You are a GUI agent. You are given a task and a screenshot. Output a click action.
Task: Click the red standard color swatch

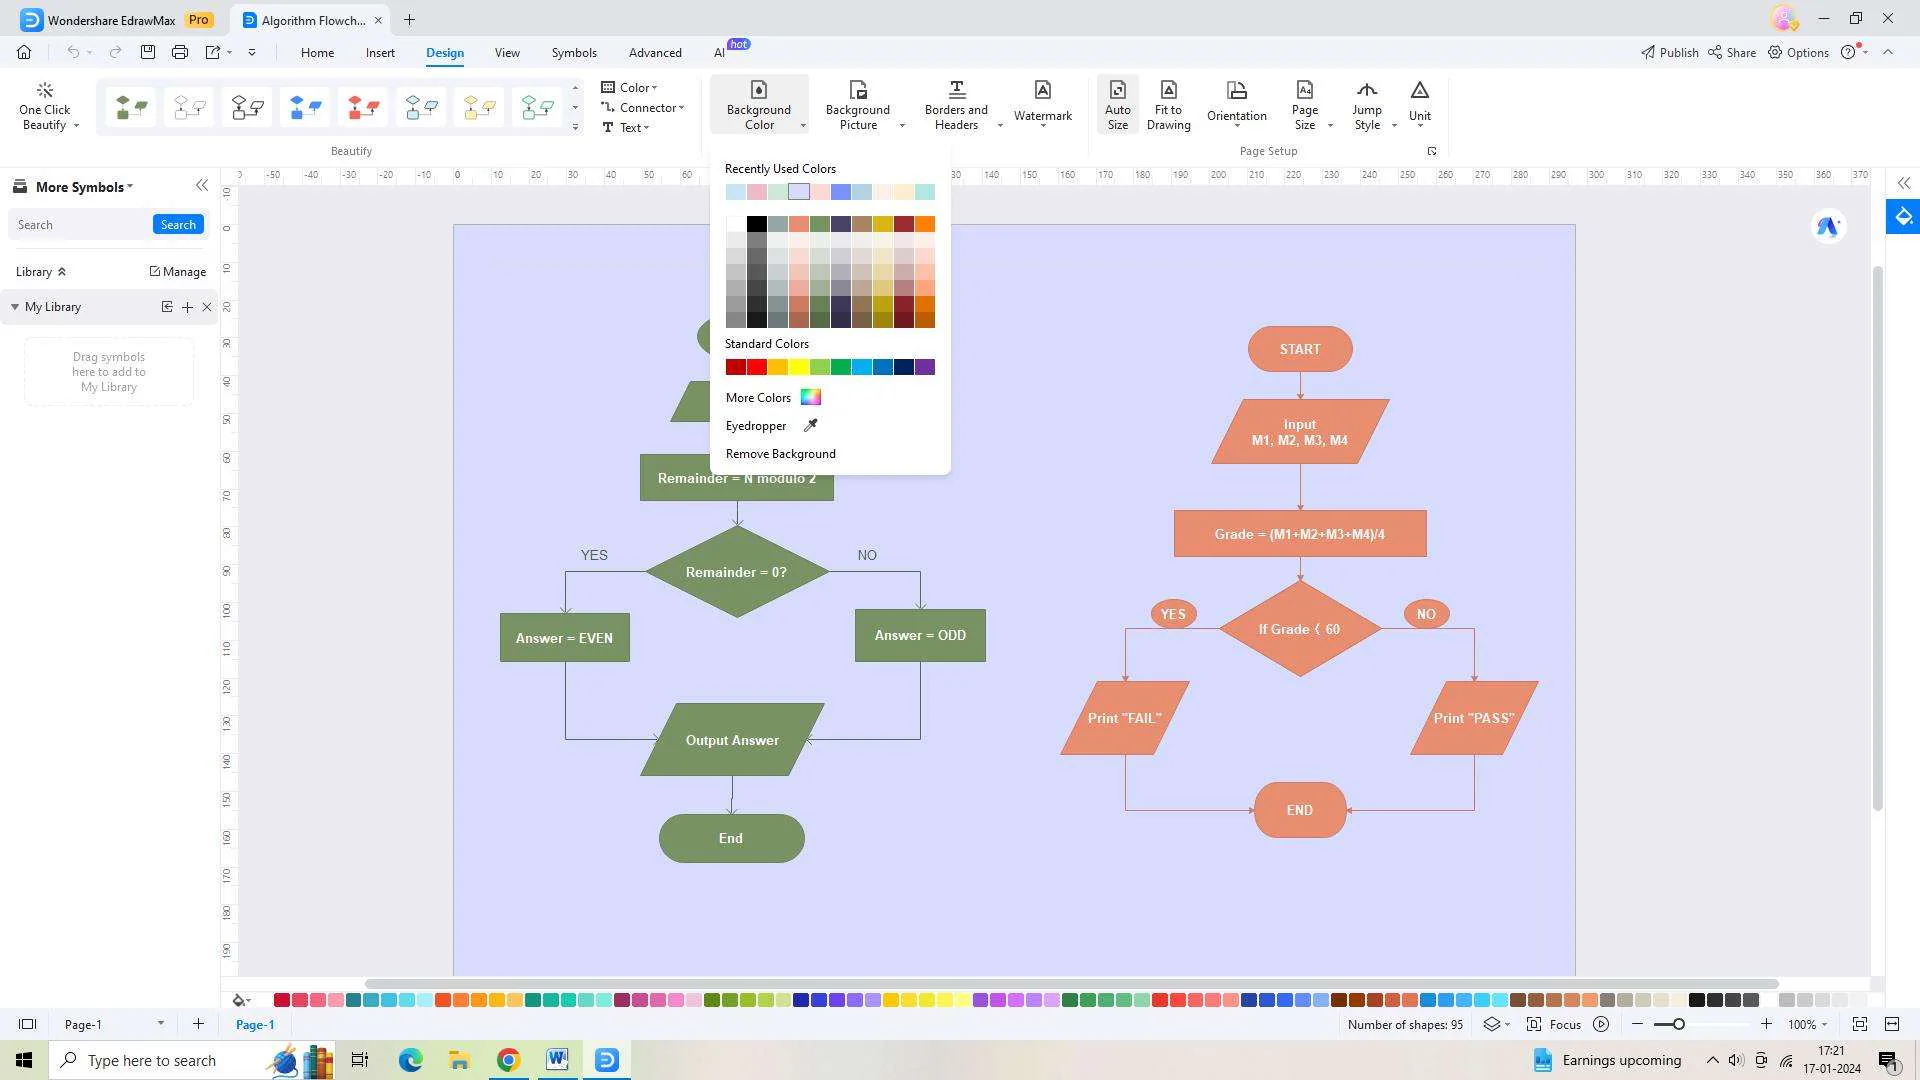pyautogui.click(x=754, y=367)
